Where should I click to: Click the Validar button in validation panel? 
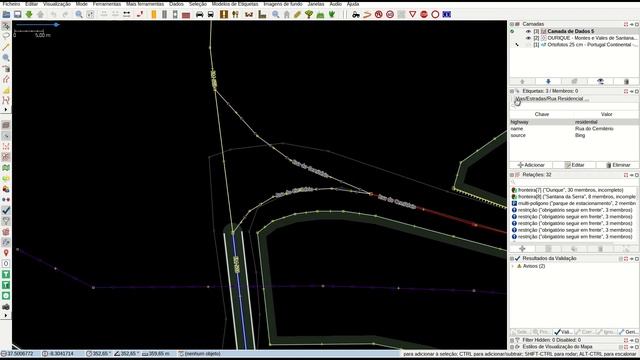(x=563, y=332)
